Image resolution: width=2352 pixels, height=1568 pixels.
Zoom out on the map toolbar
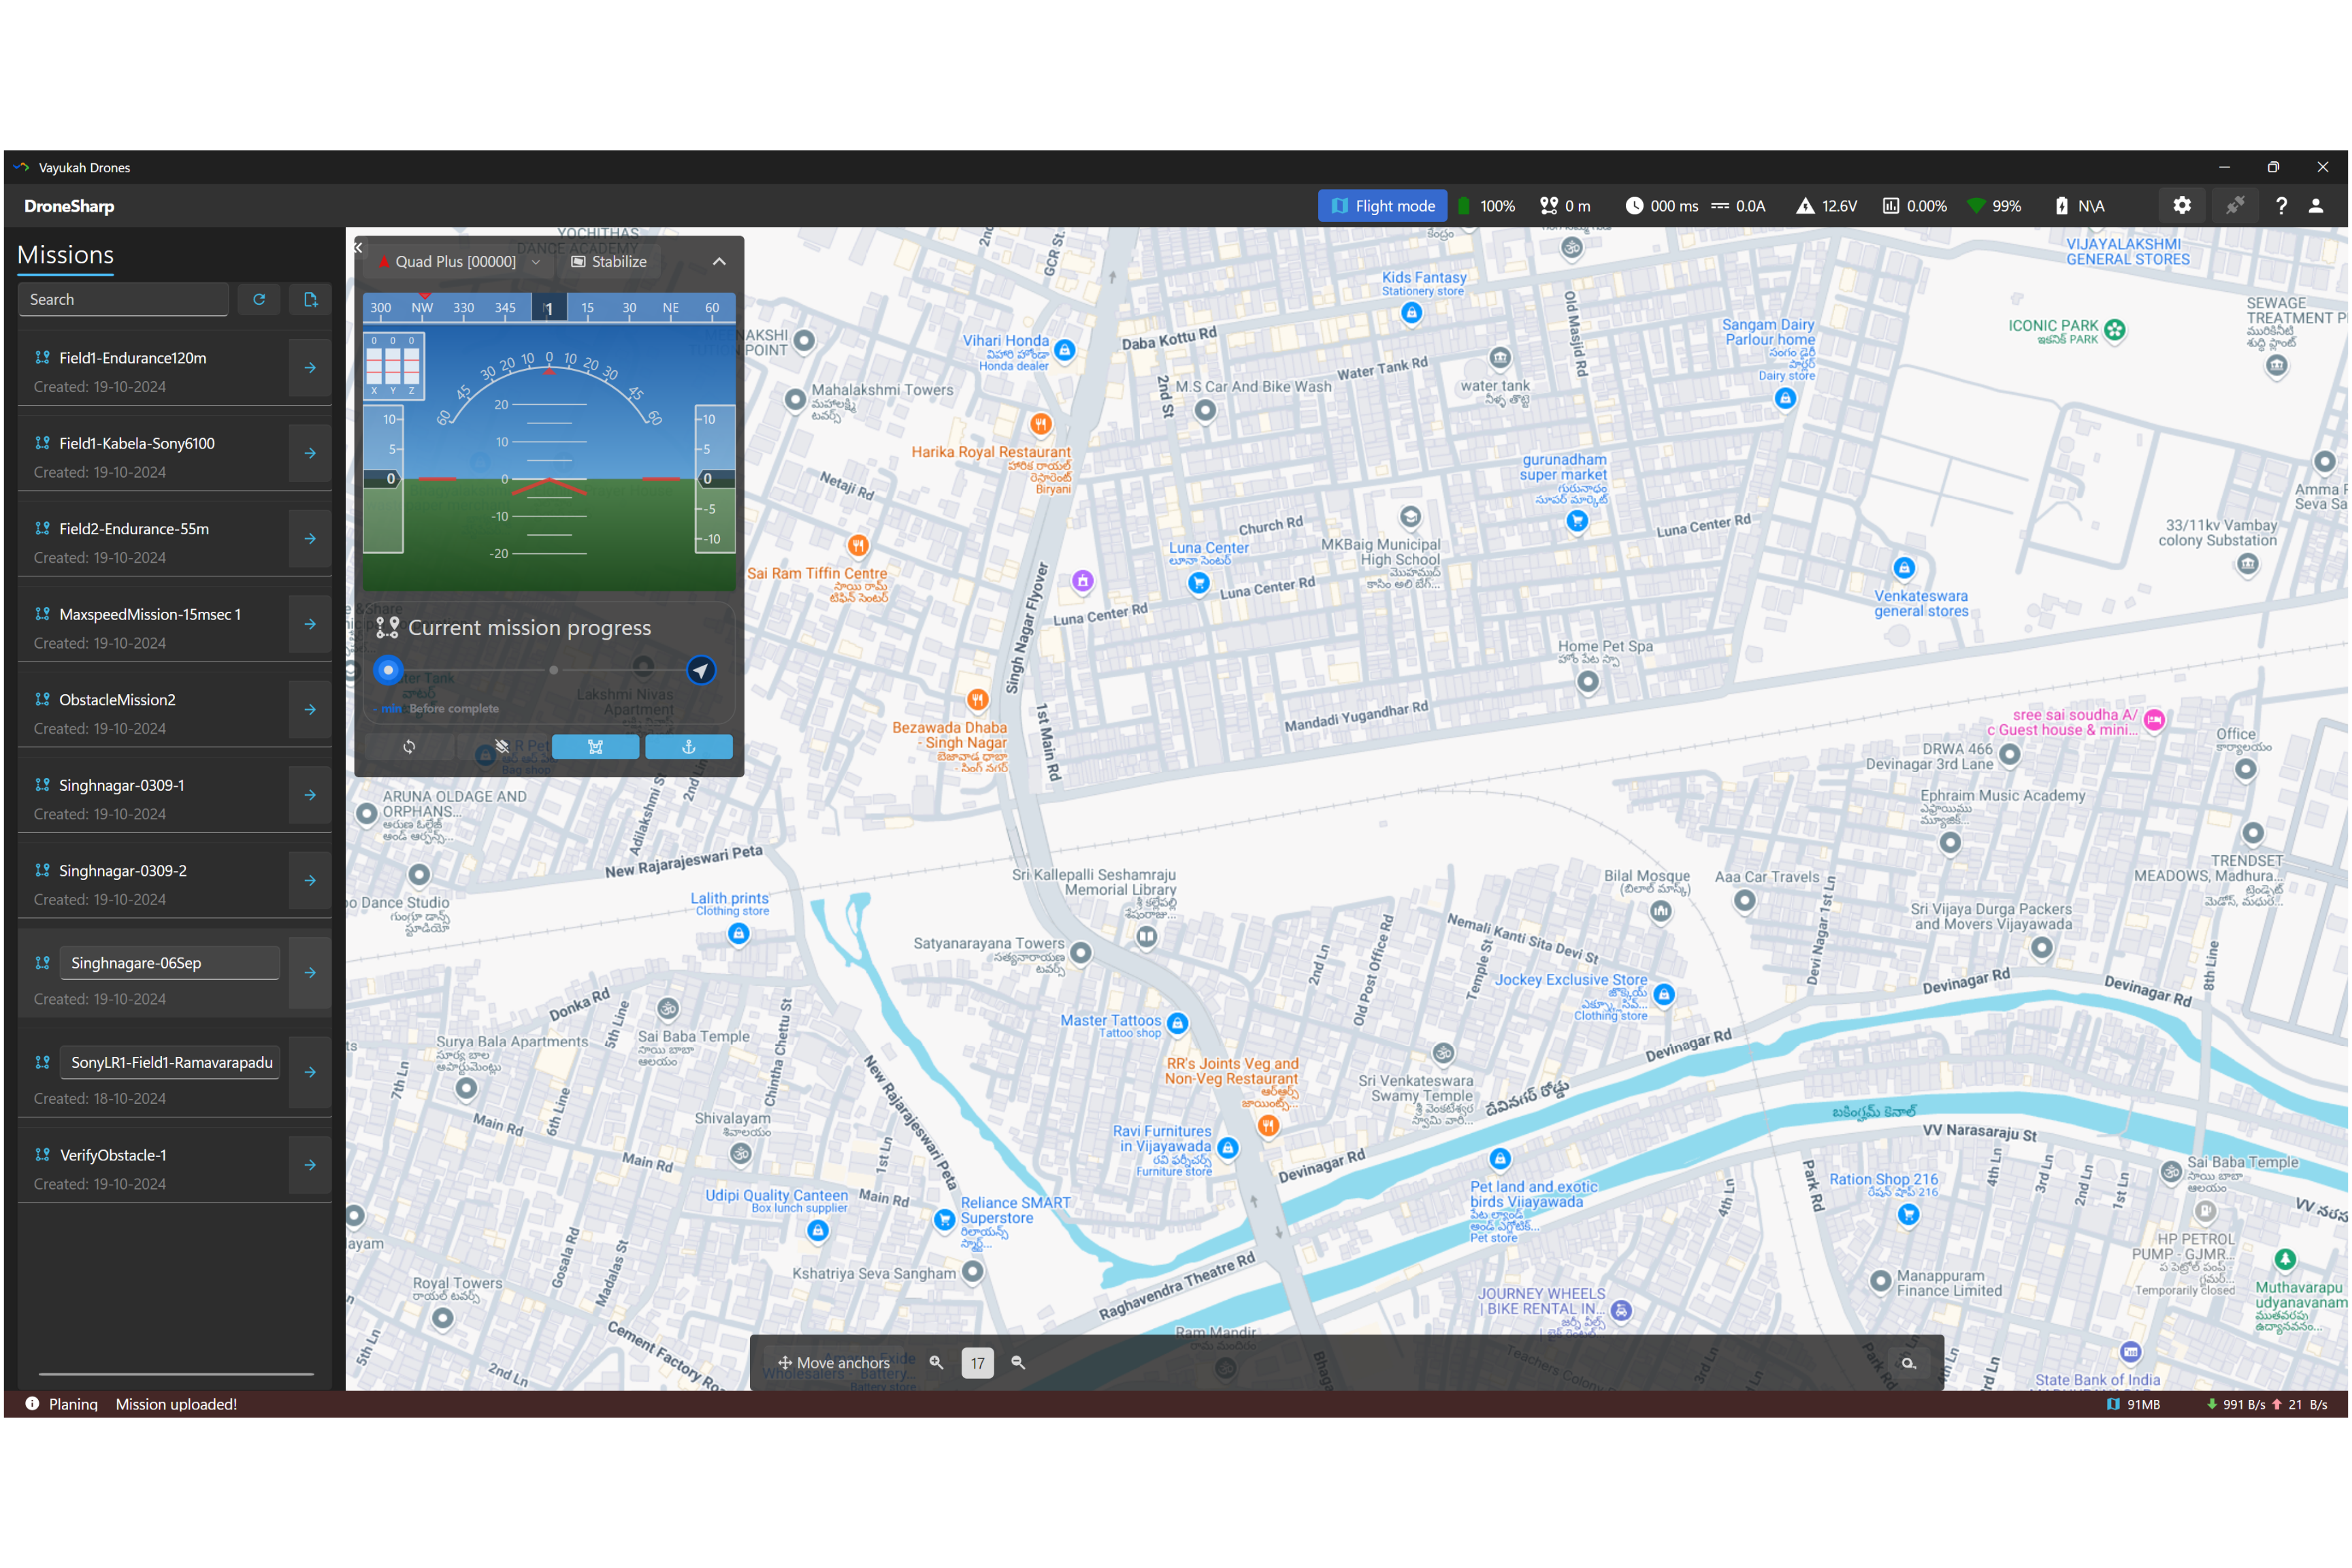[x=1018, y=1363]
